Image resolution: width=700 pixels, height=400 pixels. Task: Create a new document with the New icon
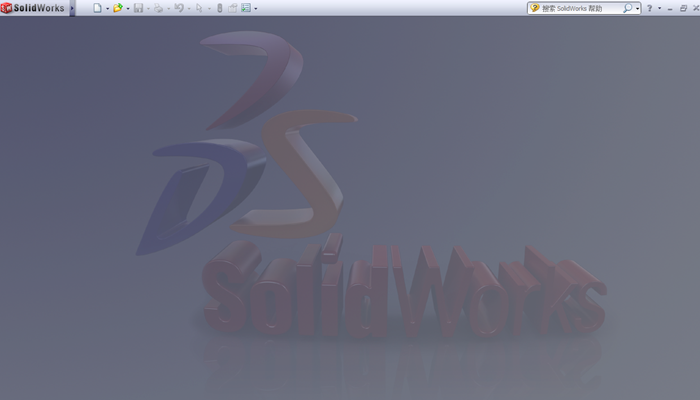tap(97, 8)
